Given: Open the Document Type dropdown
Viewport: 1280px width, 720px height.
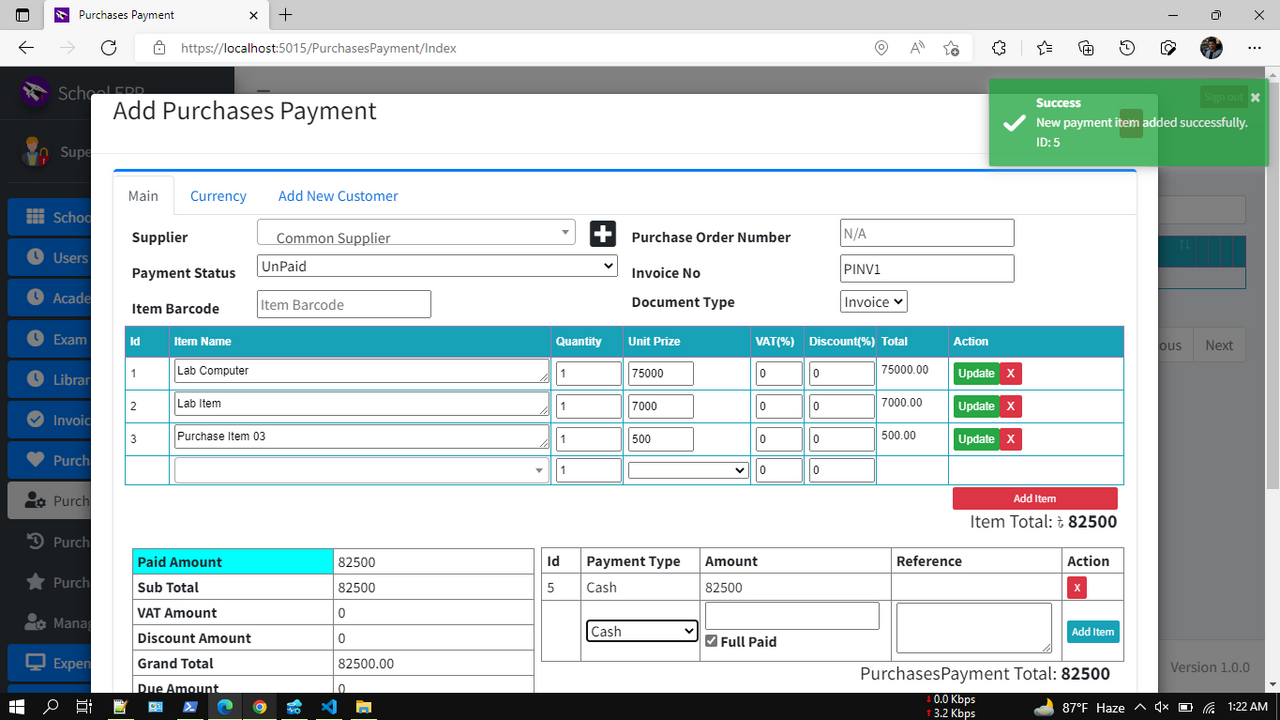Looking at the screenshot, I should click(x=873, y=302).
